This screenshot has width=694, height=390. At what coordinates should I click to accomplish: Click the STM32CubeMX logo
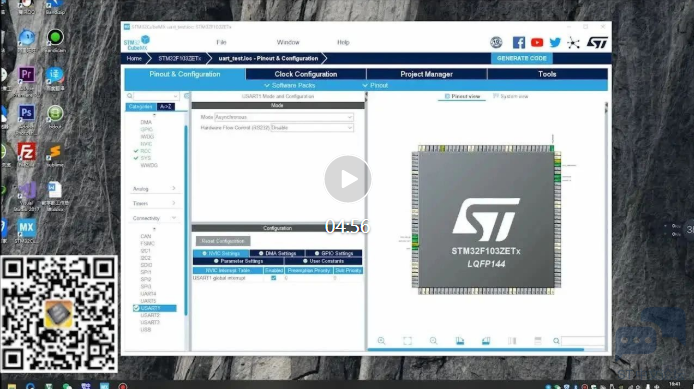(137, 43)
